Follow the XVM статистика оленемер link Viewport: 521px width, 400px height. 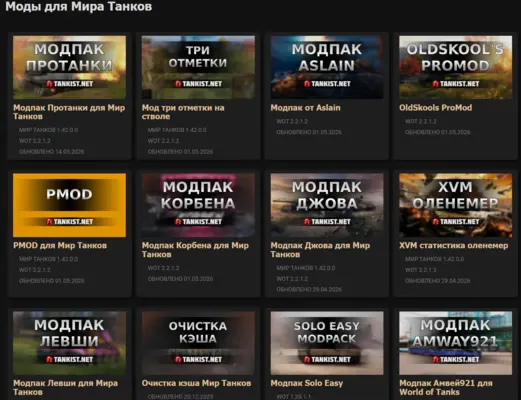[x=453, y=246]
